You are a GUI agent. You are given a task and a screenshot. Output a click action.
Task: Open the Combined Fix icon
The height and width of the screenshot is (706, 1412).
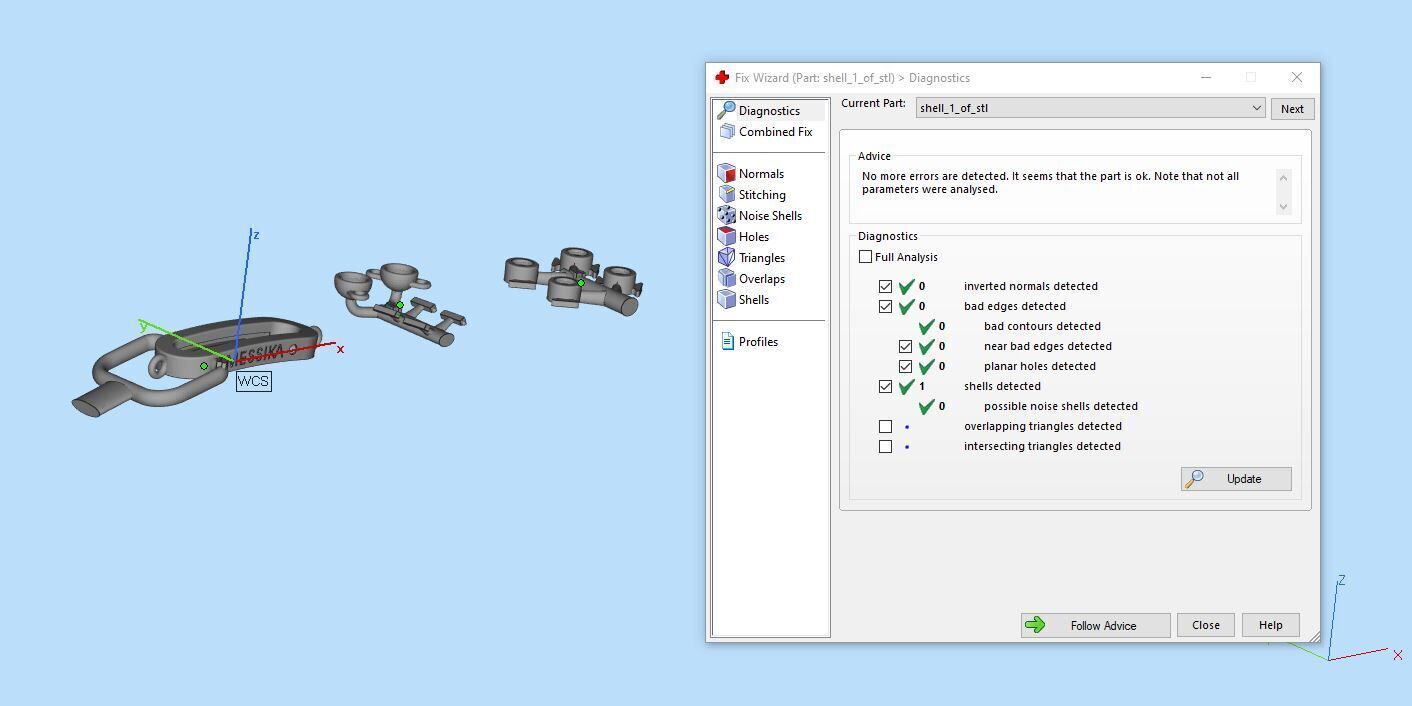click(727, 132)
